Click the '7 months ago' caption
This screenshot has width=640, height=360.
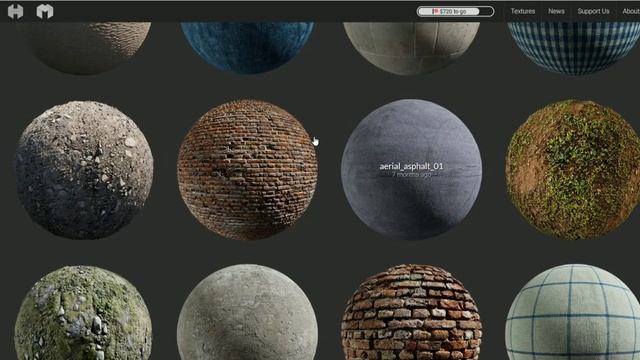(411, 174)
